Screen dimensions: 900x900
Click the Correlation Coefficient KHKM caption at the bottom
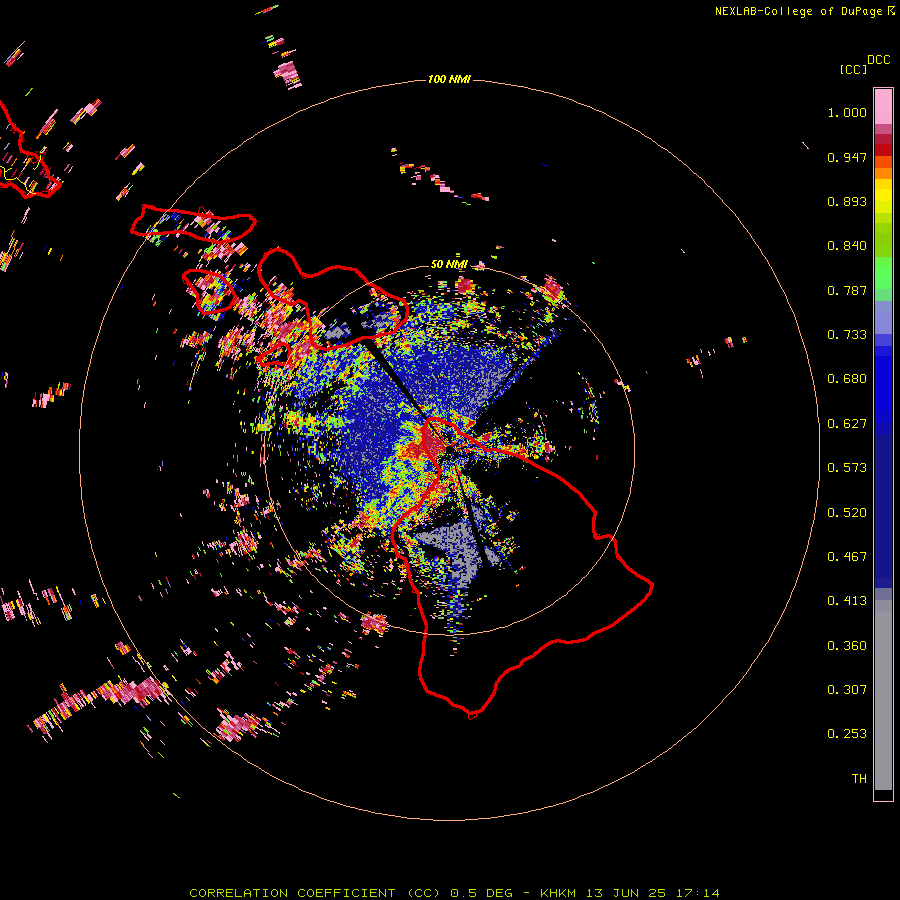coord(454,893)
